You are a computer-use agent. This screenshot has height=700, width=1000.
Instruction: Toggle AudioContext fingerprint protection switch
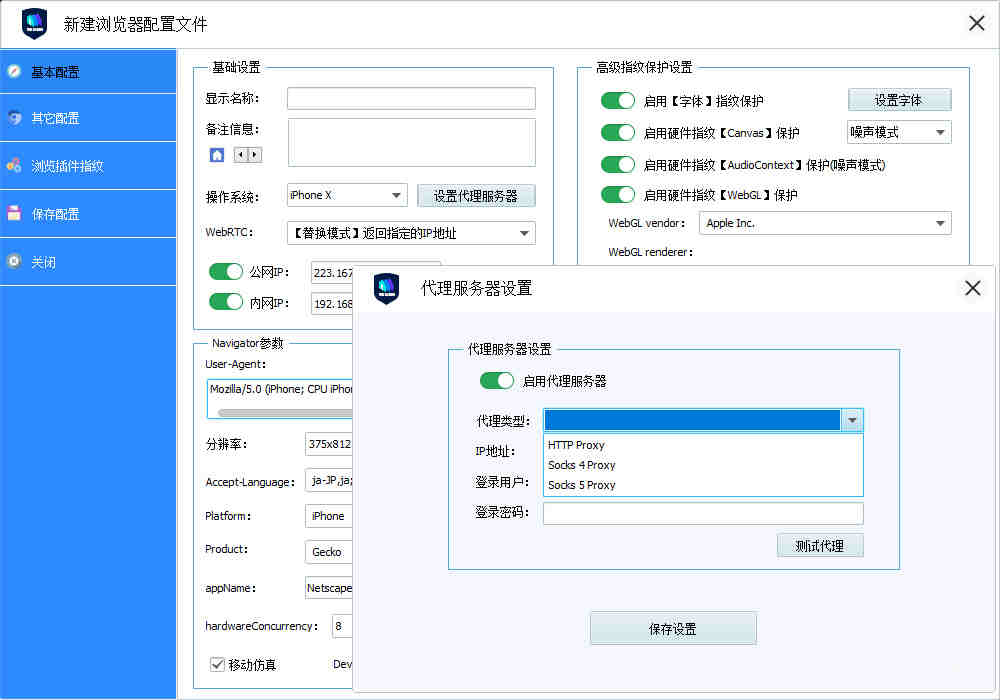(x=617, y=164)
